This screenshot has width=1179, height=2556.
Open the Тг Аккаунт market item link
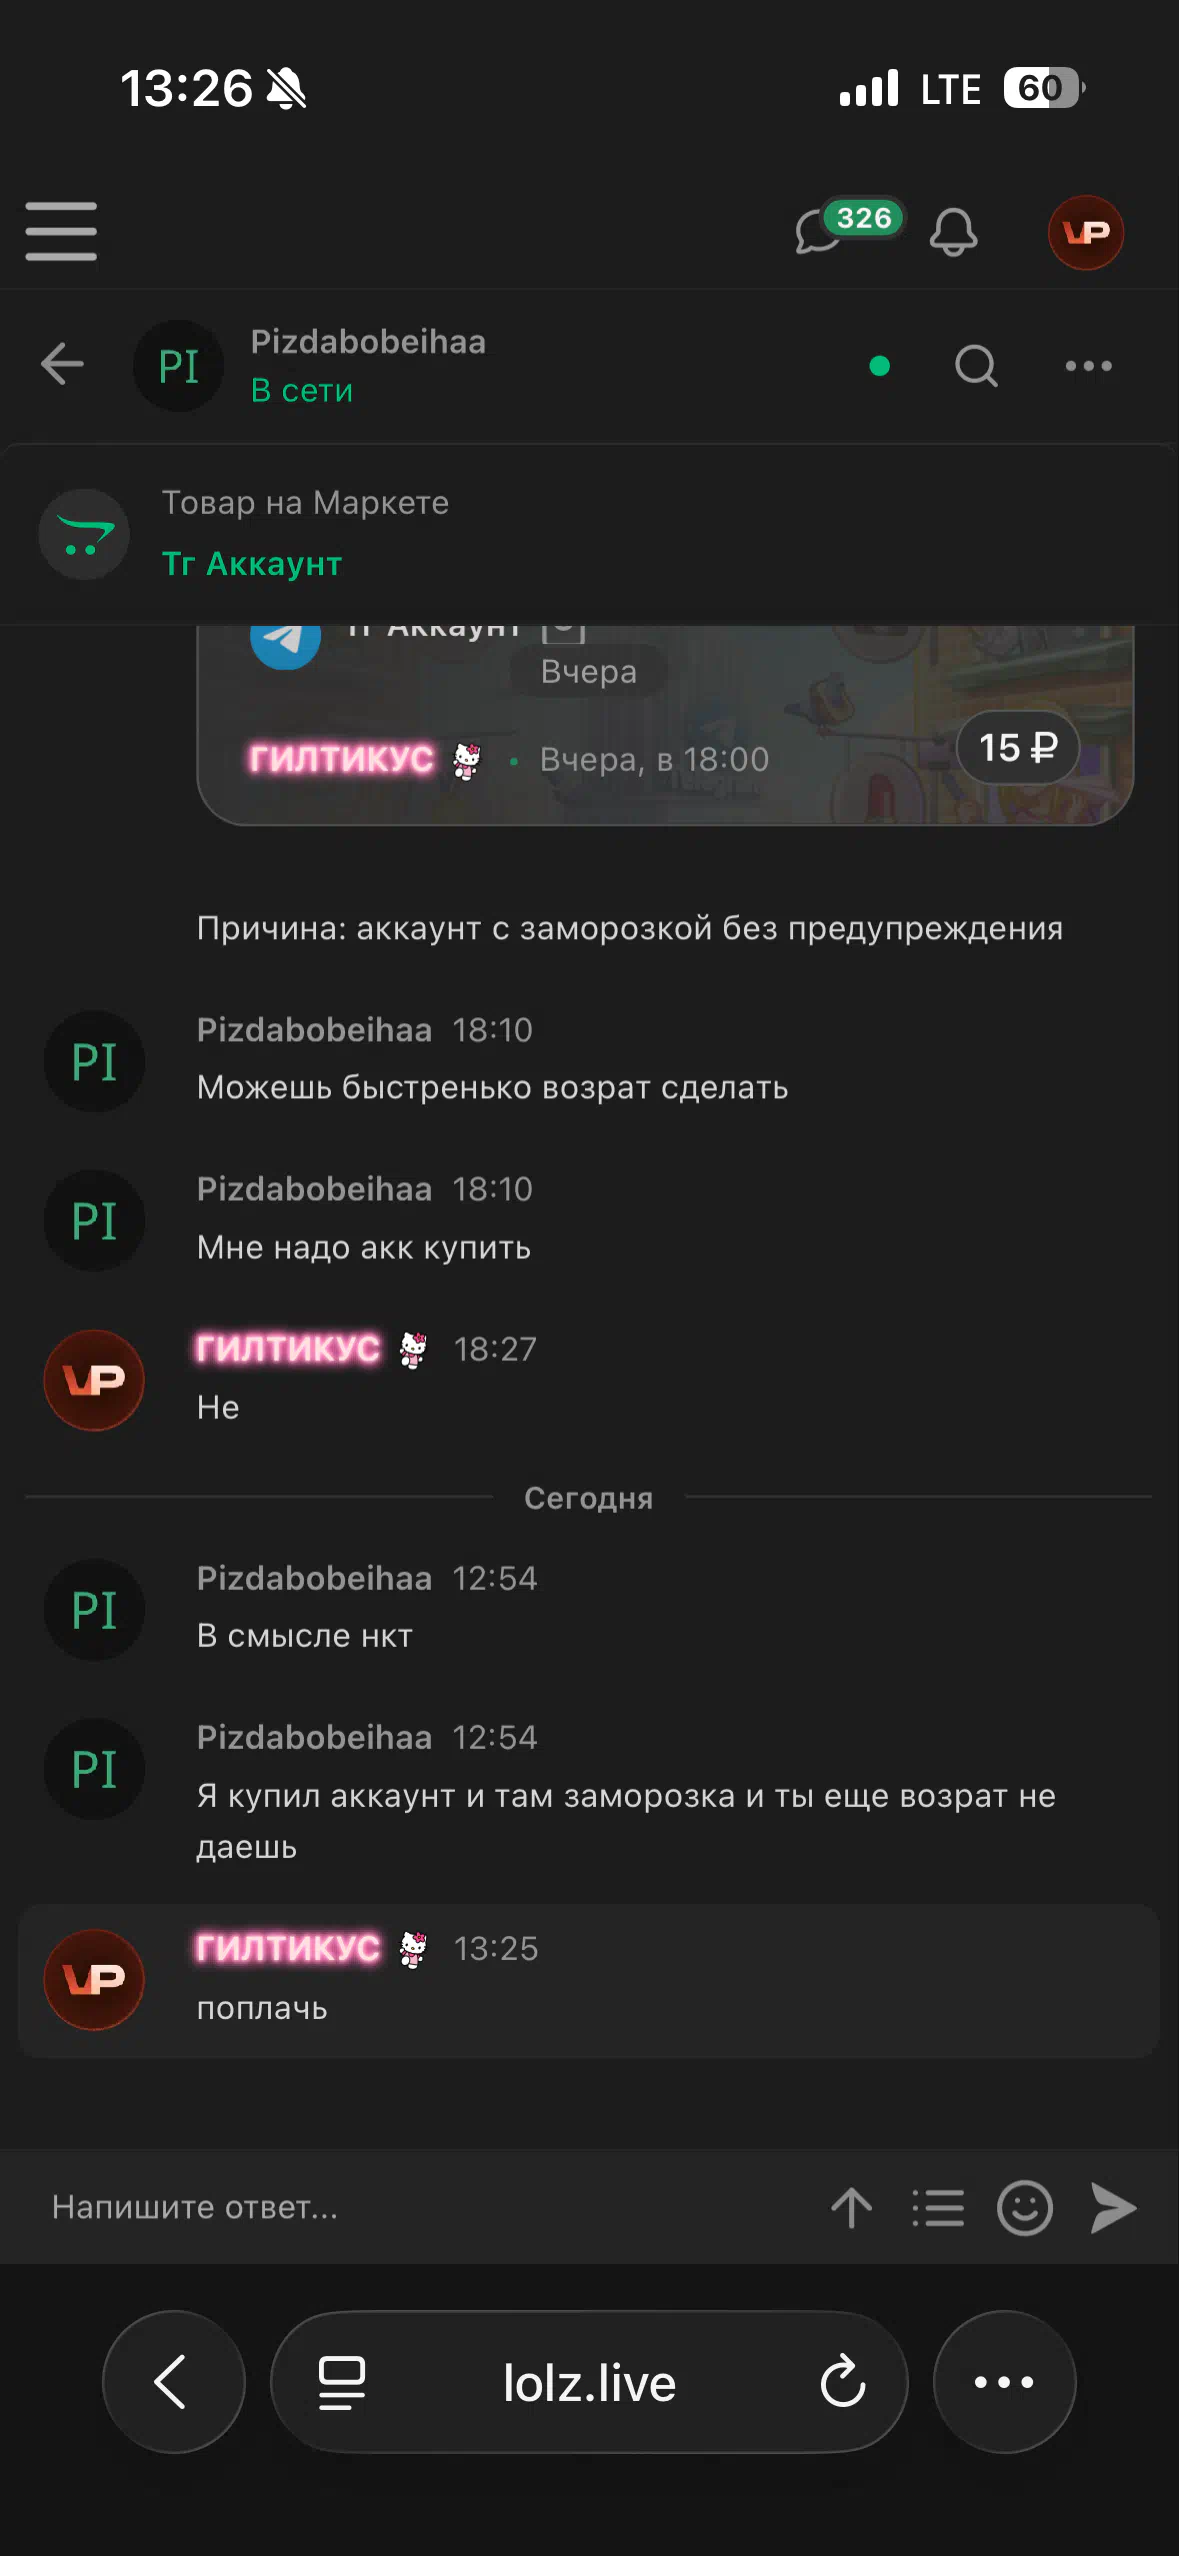click(252, 564)
